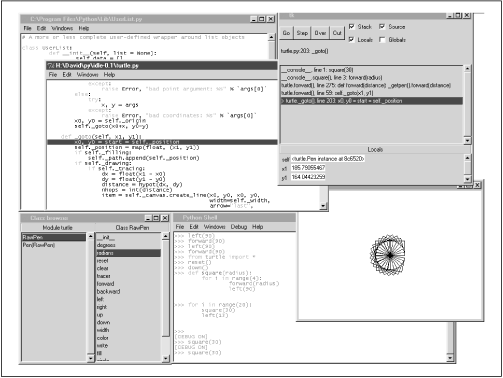Enable the Globals checkbox

[382, 40]
